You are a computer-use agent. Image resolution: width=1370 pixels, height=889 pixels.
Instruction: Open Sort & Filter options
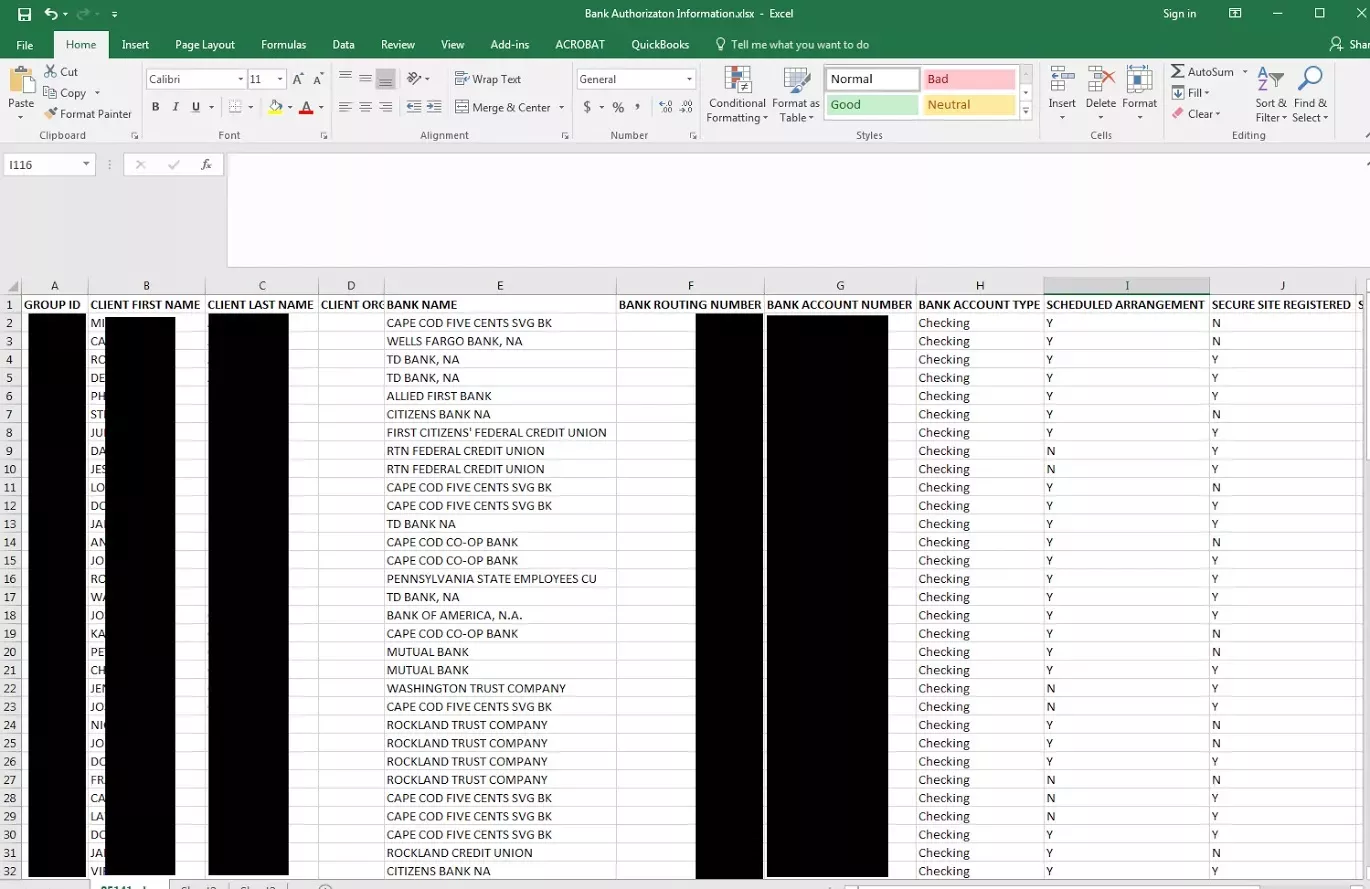pos(1270,96)
